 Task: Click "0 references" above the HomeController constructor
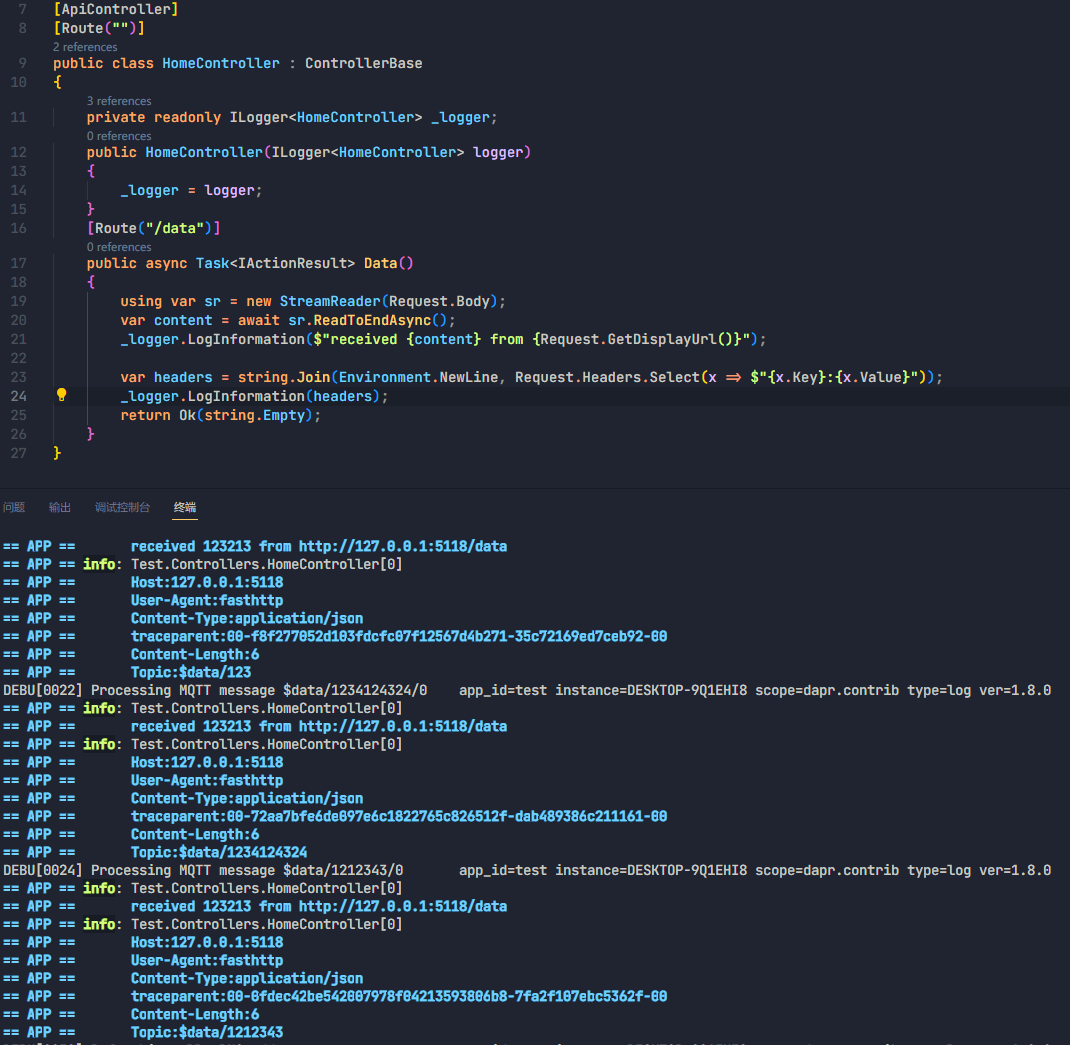tap(119, 135)
